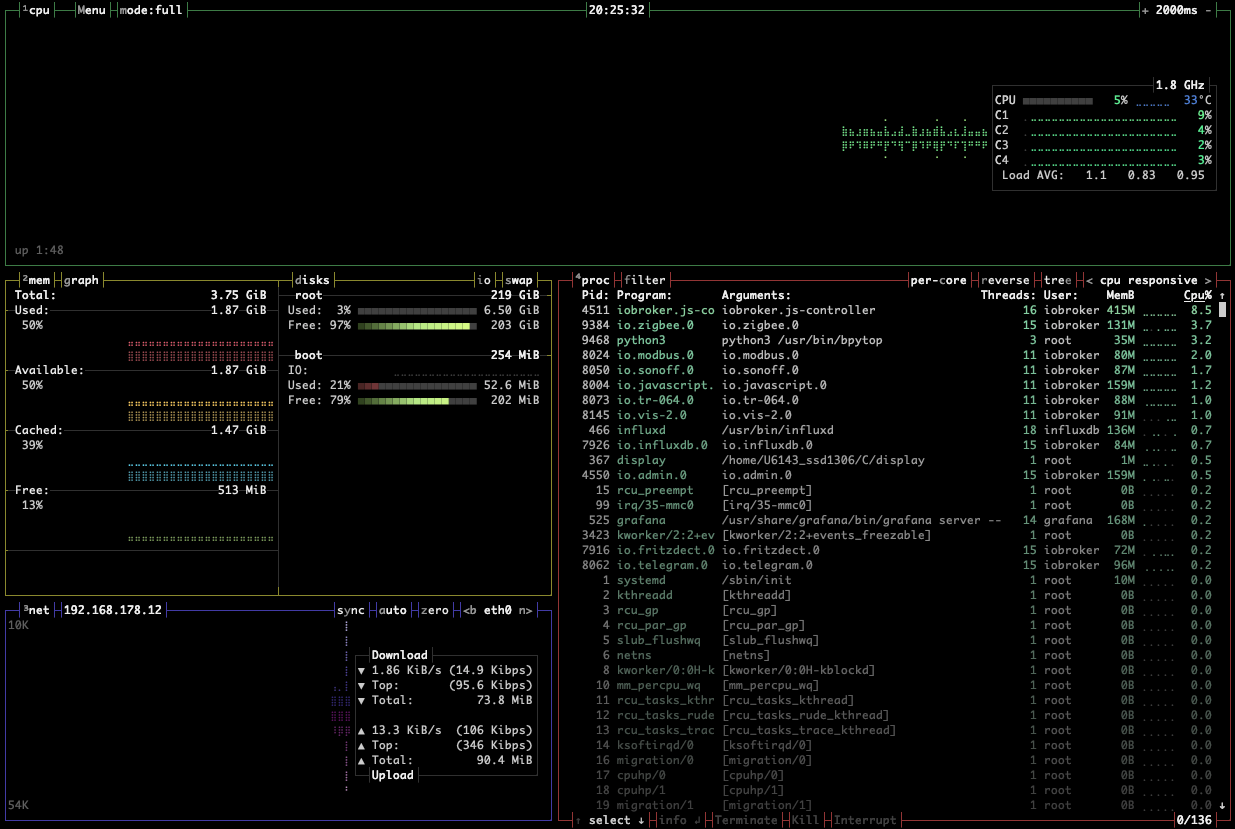Open the Menu at top of cpu box
Screen dimensions: 1235x829
coord(91,10)
